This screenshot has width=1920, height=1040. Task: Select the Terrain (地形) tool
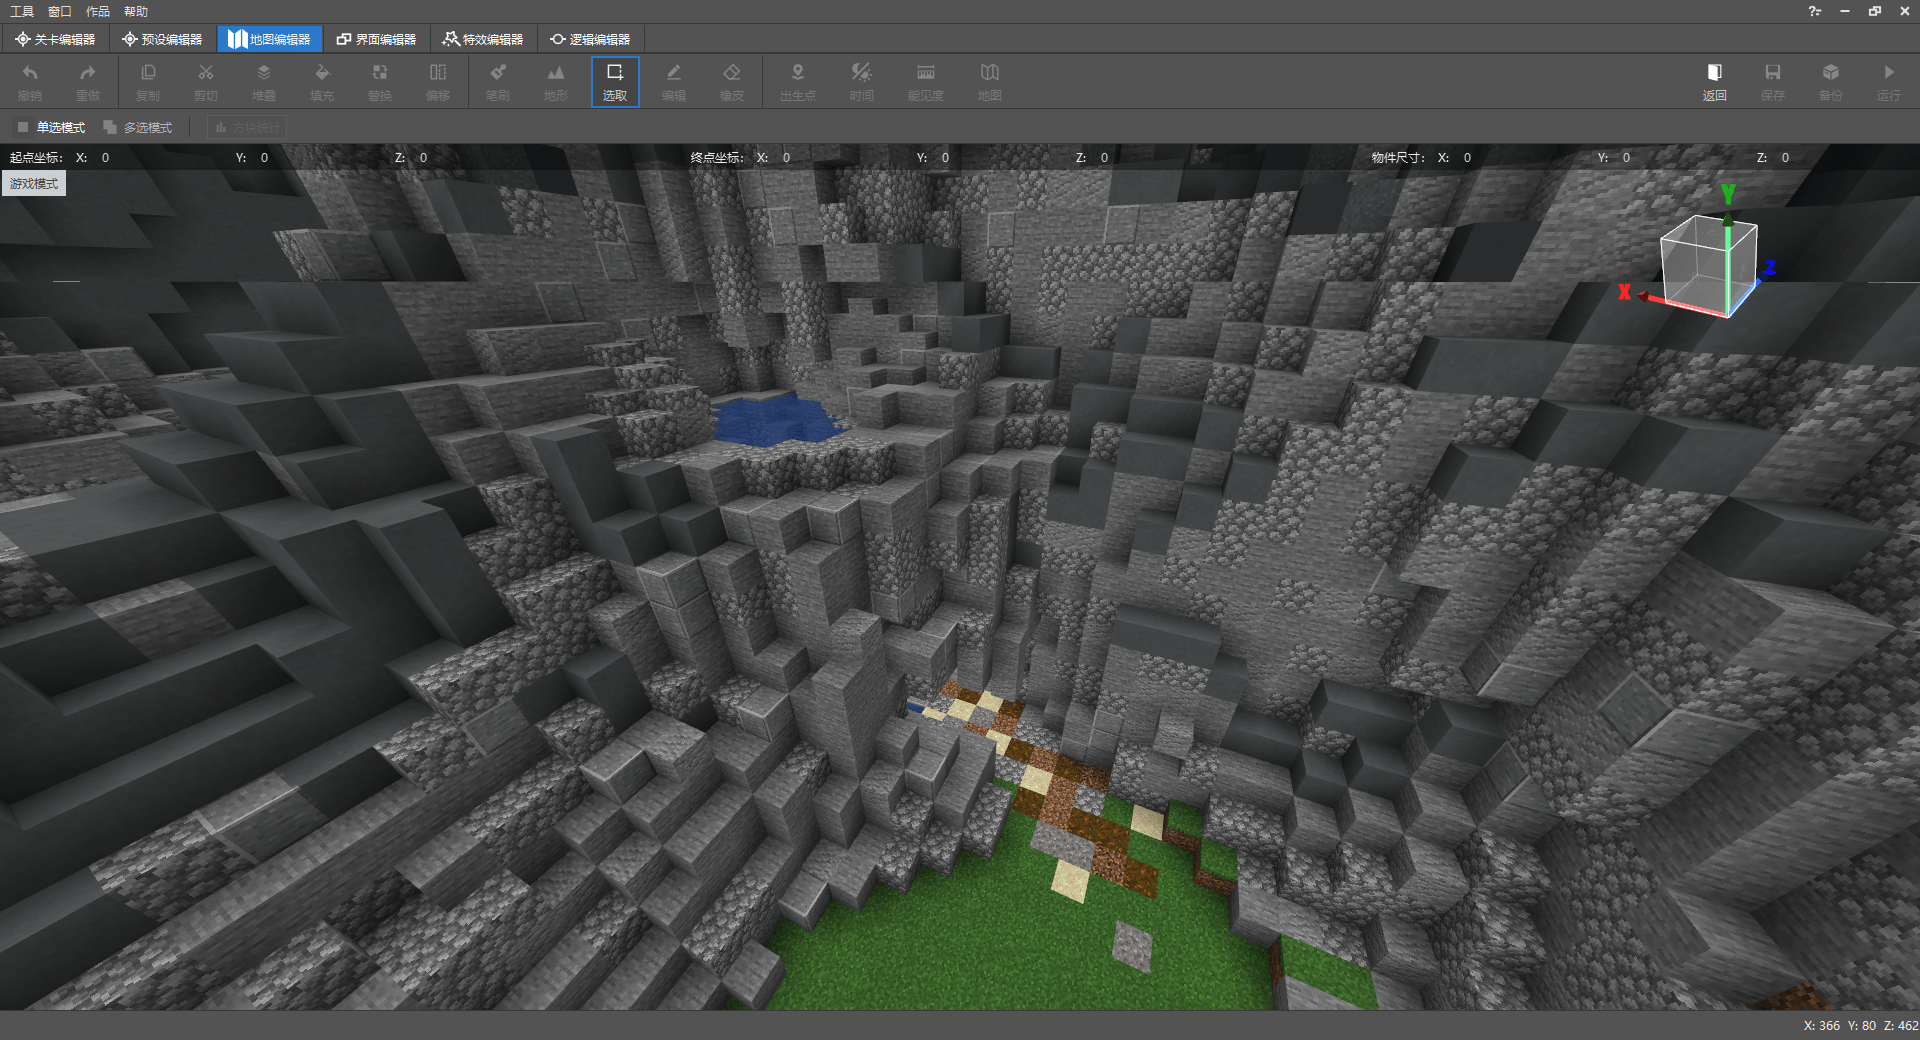coord(556,82)
